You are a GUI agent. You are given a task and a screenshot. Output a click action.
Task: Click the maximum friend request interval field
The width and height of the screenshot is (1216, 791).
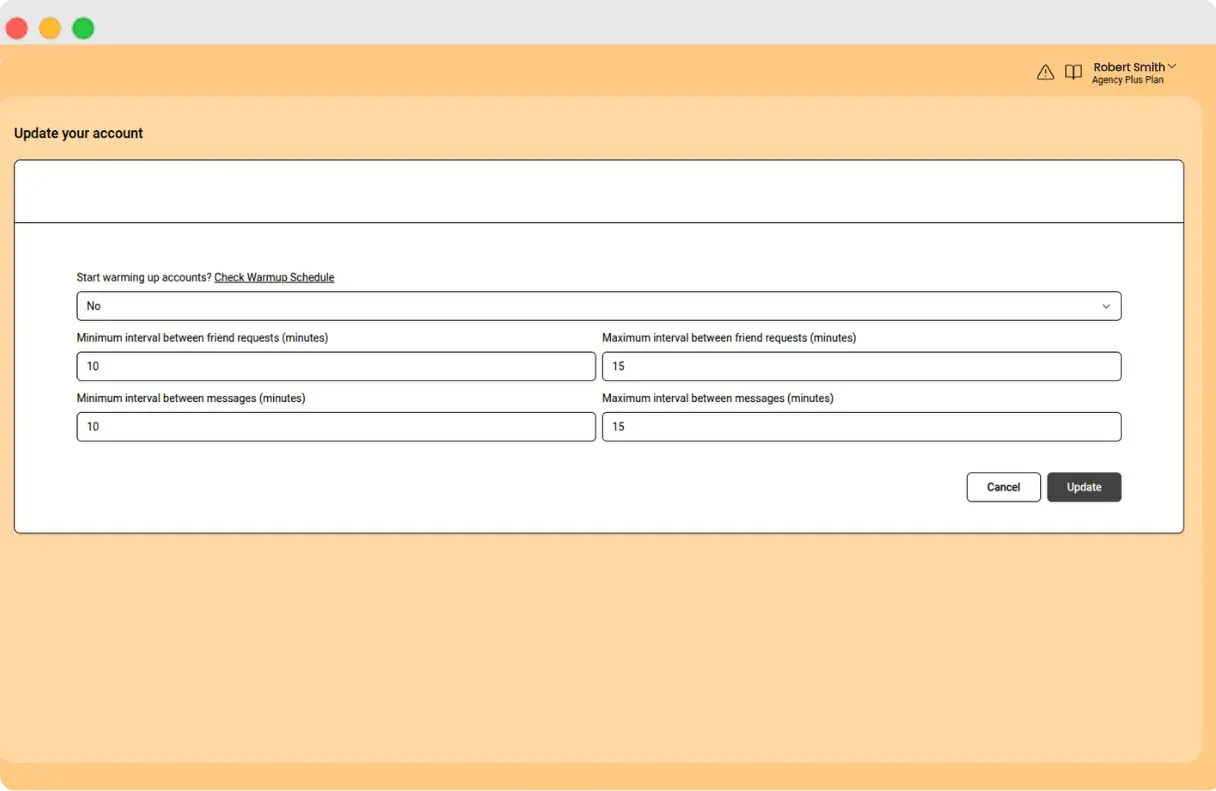[x=861, y=366]
